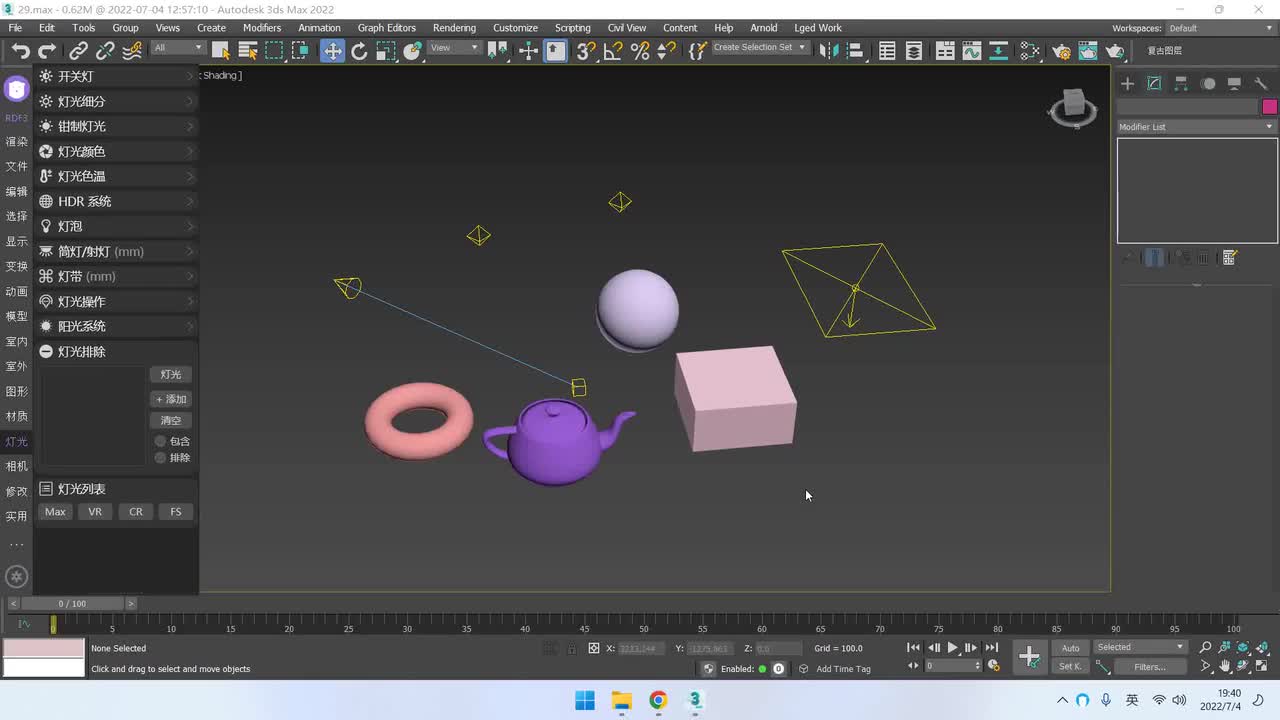Viewport: 1280px width, 720px height.
Task: Select the 排除 radio button
Action: pos(160,458)
